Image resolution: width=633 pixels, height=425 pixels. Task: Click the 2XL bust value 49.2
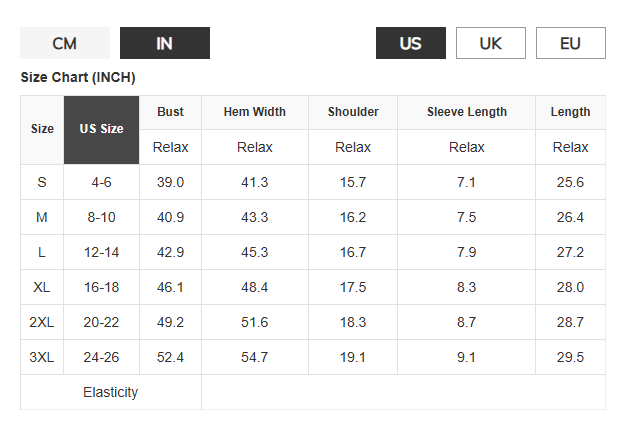[170, 322]
